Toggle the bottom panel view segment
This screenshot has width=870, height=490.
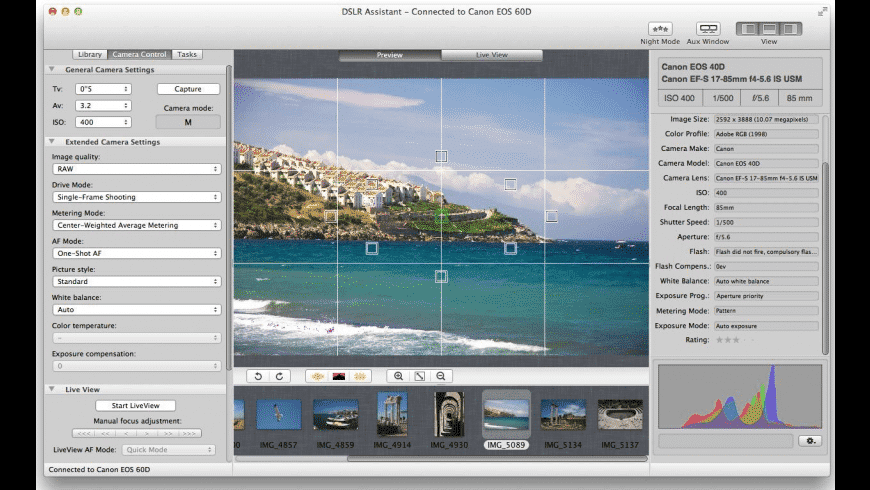[769, 29]
